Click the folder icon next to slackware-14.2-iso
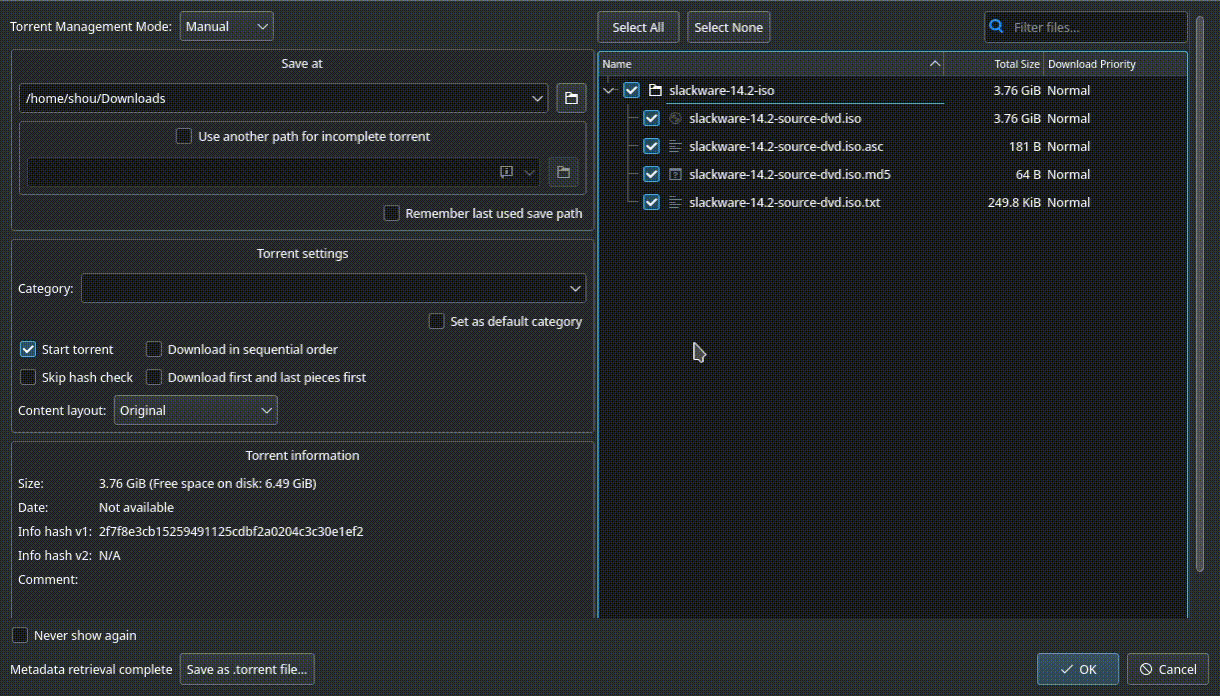Image resolution: width=1220 pixels, height=696 pixels. [x=656, y=90]
